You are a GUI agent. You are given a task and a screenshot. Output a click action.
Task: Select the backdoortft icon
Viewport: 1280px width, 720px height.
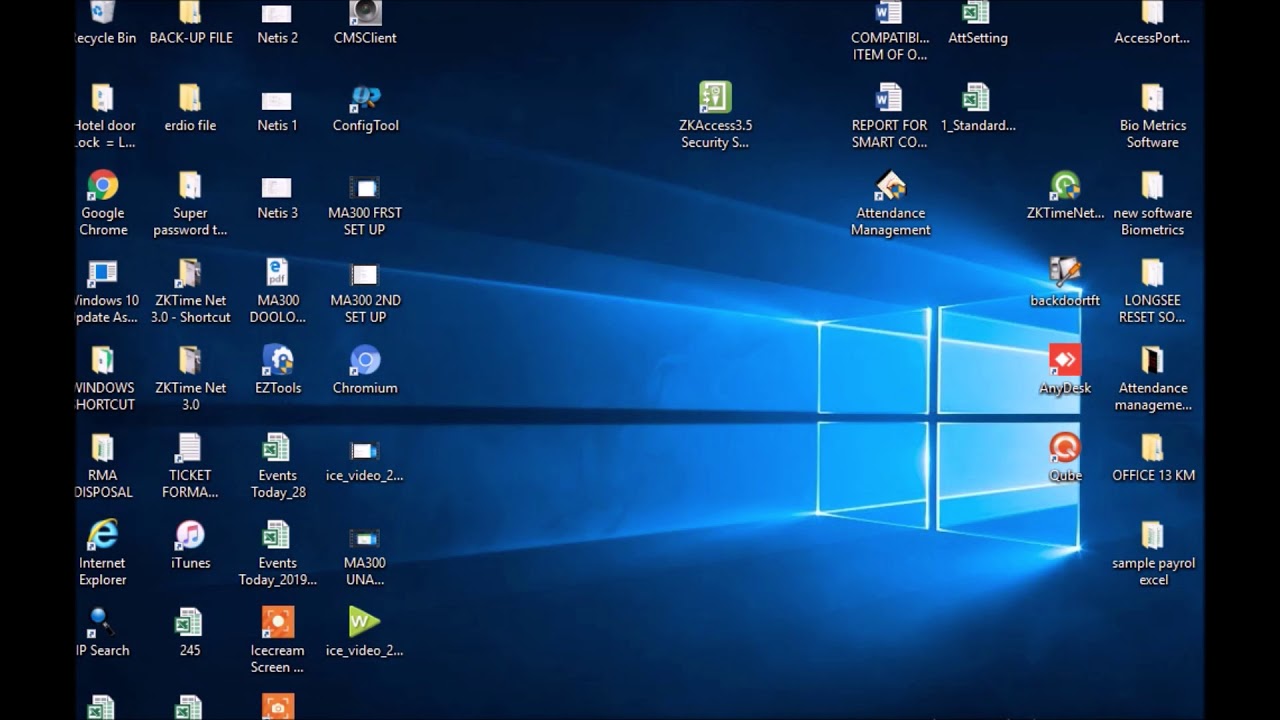[x=1065, y=283]
